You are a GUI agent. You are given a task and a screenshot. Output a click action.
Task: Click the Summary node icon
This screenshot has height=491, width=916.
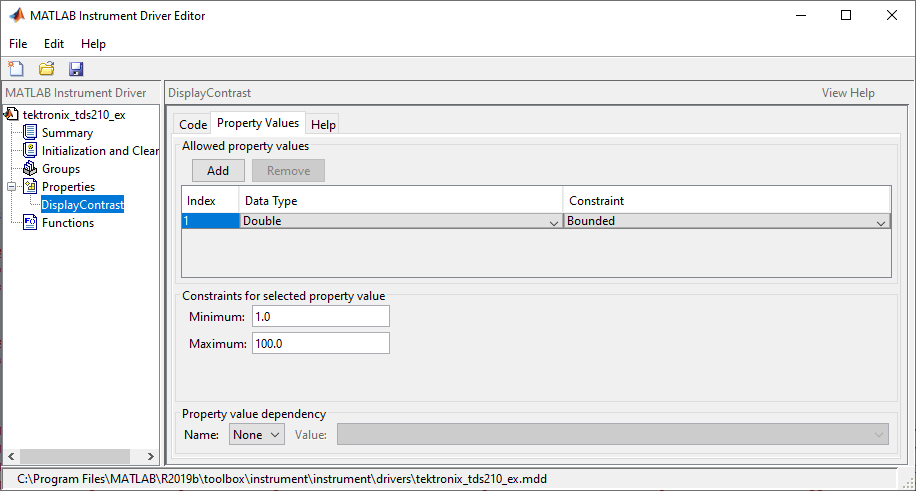pos(30,133)
